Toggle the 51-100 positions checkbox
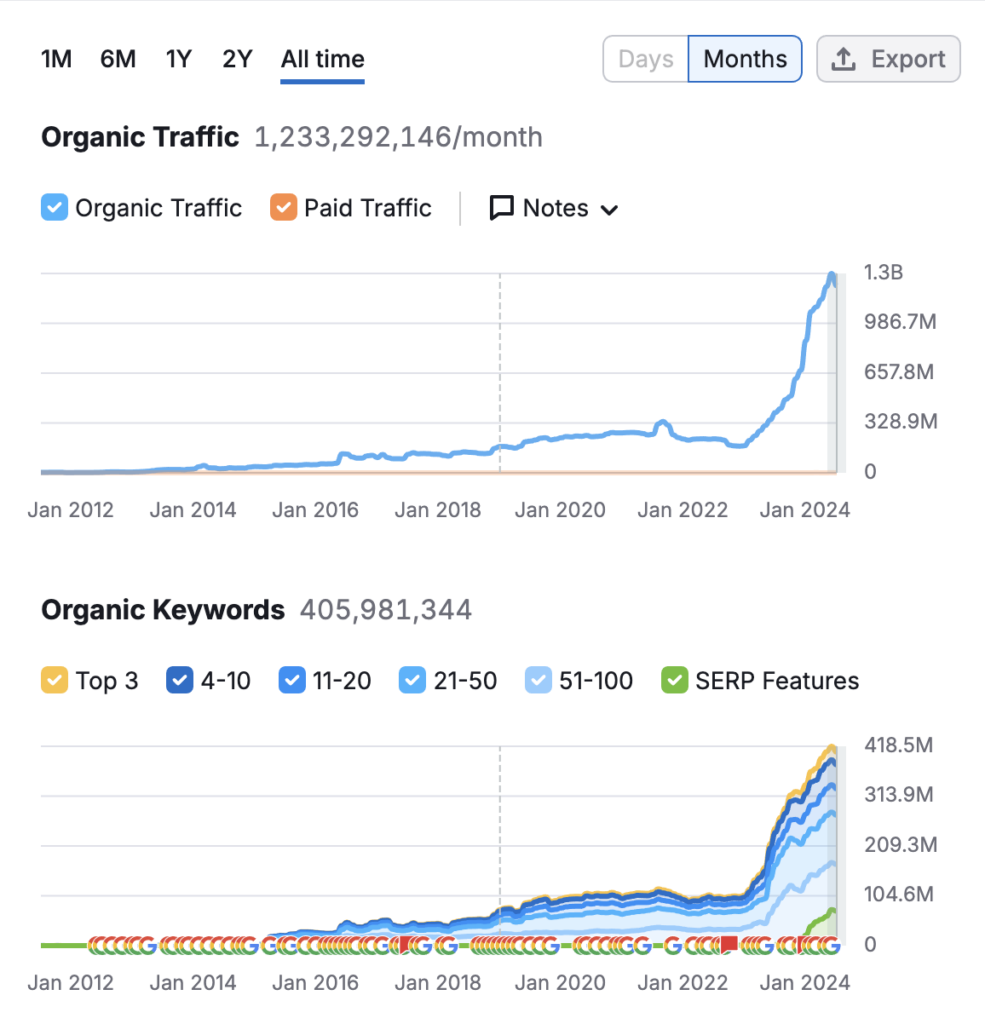The height and width of the screenshot is (1024, 985). 538,681
